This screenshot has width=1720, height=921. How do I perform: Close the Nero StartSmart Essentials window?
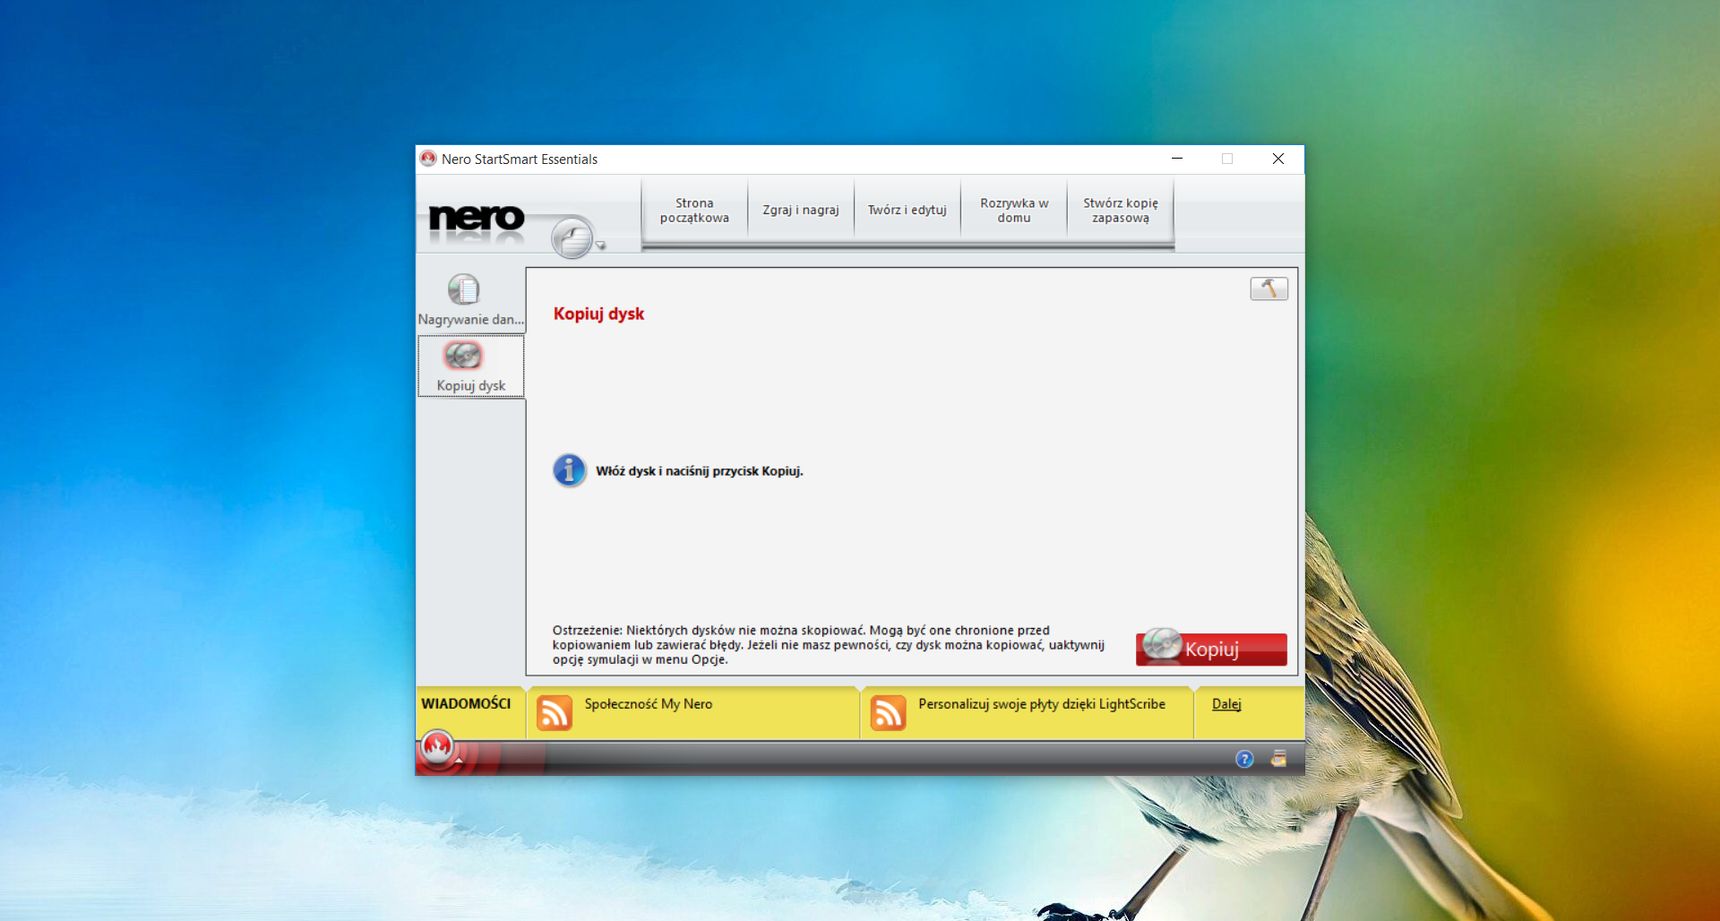pyautogui.click(x=1278, y=159)
